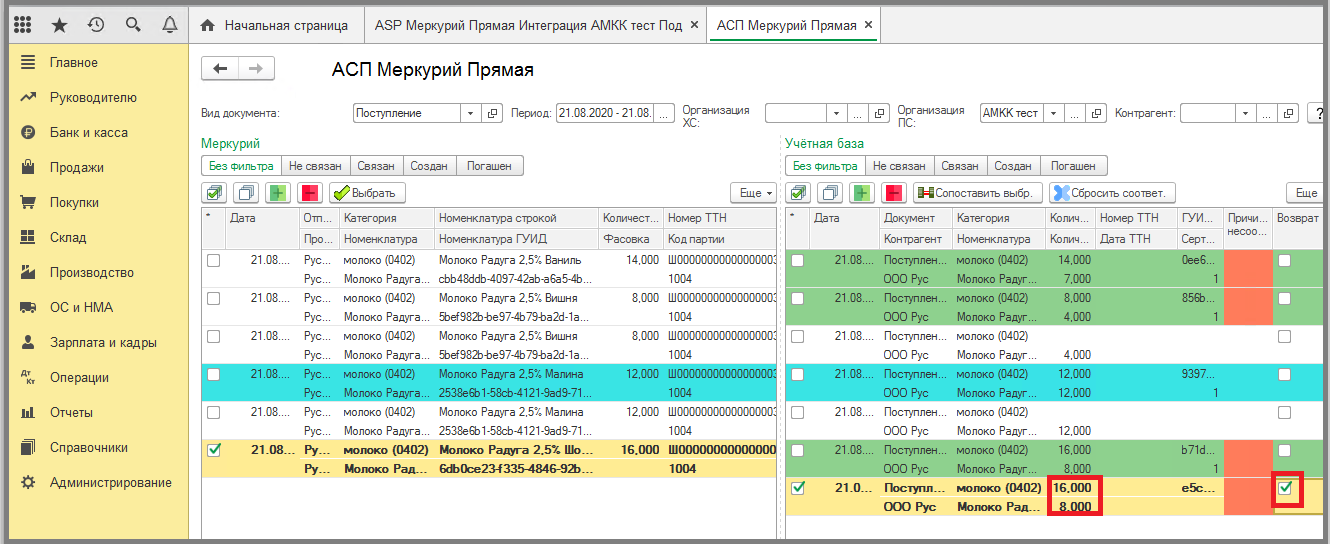
Task: Open the Вид документа field's form icon
Action: [493, 113]
